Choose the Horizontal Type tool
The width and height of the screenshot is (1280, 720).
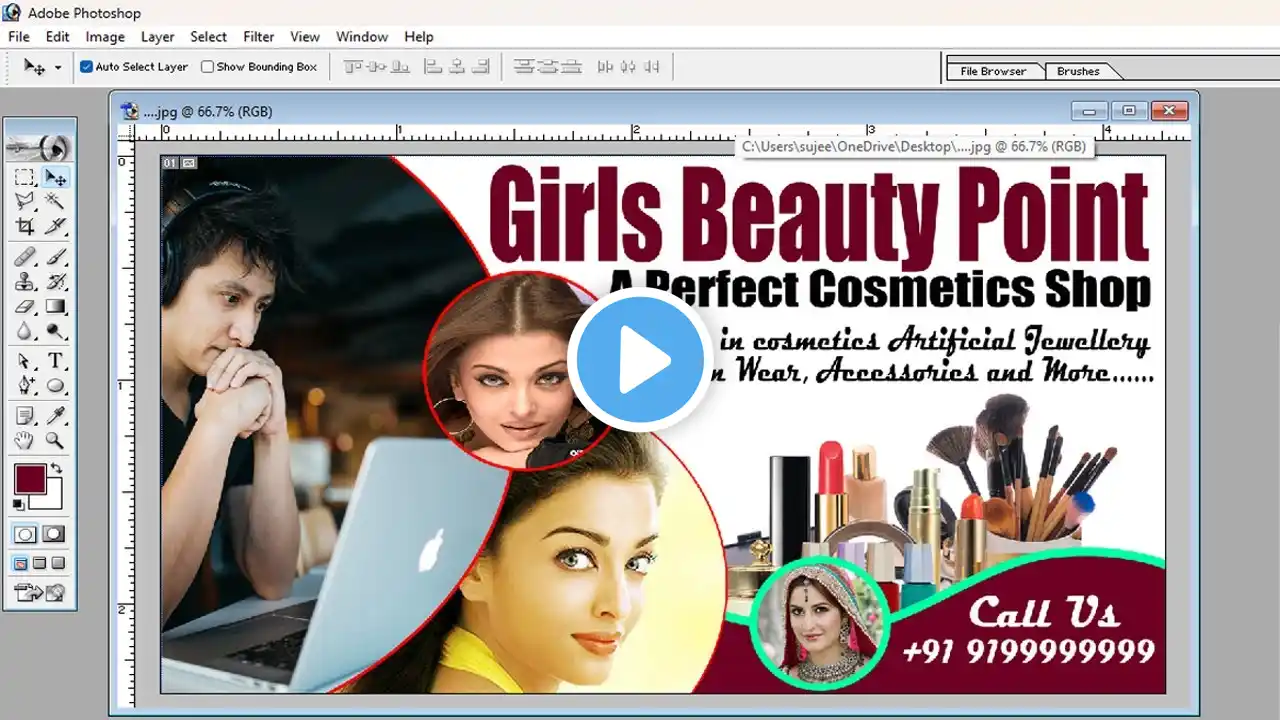coord(56,361)
